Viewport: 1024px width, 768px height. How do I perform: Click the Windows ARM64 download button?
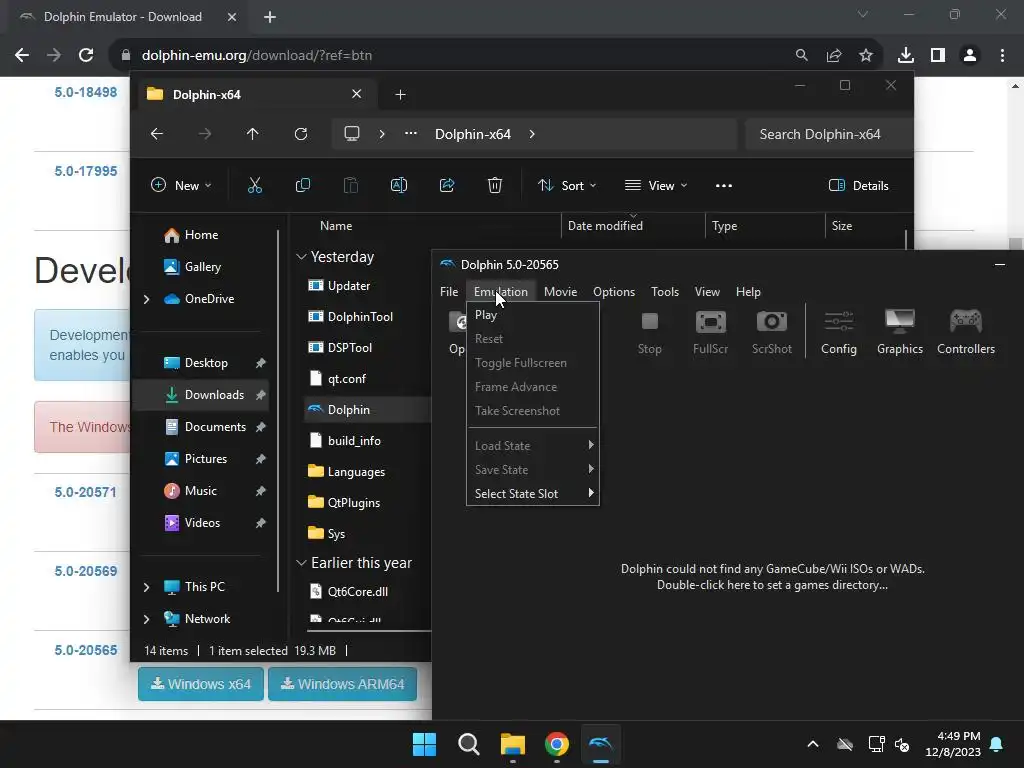point(342,684)
